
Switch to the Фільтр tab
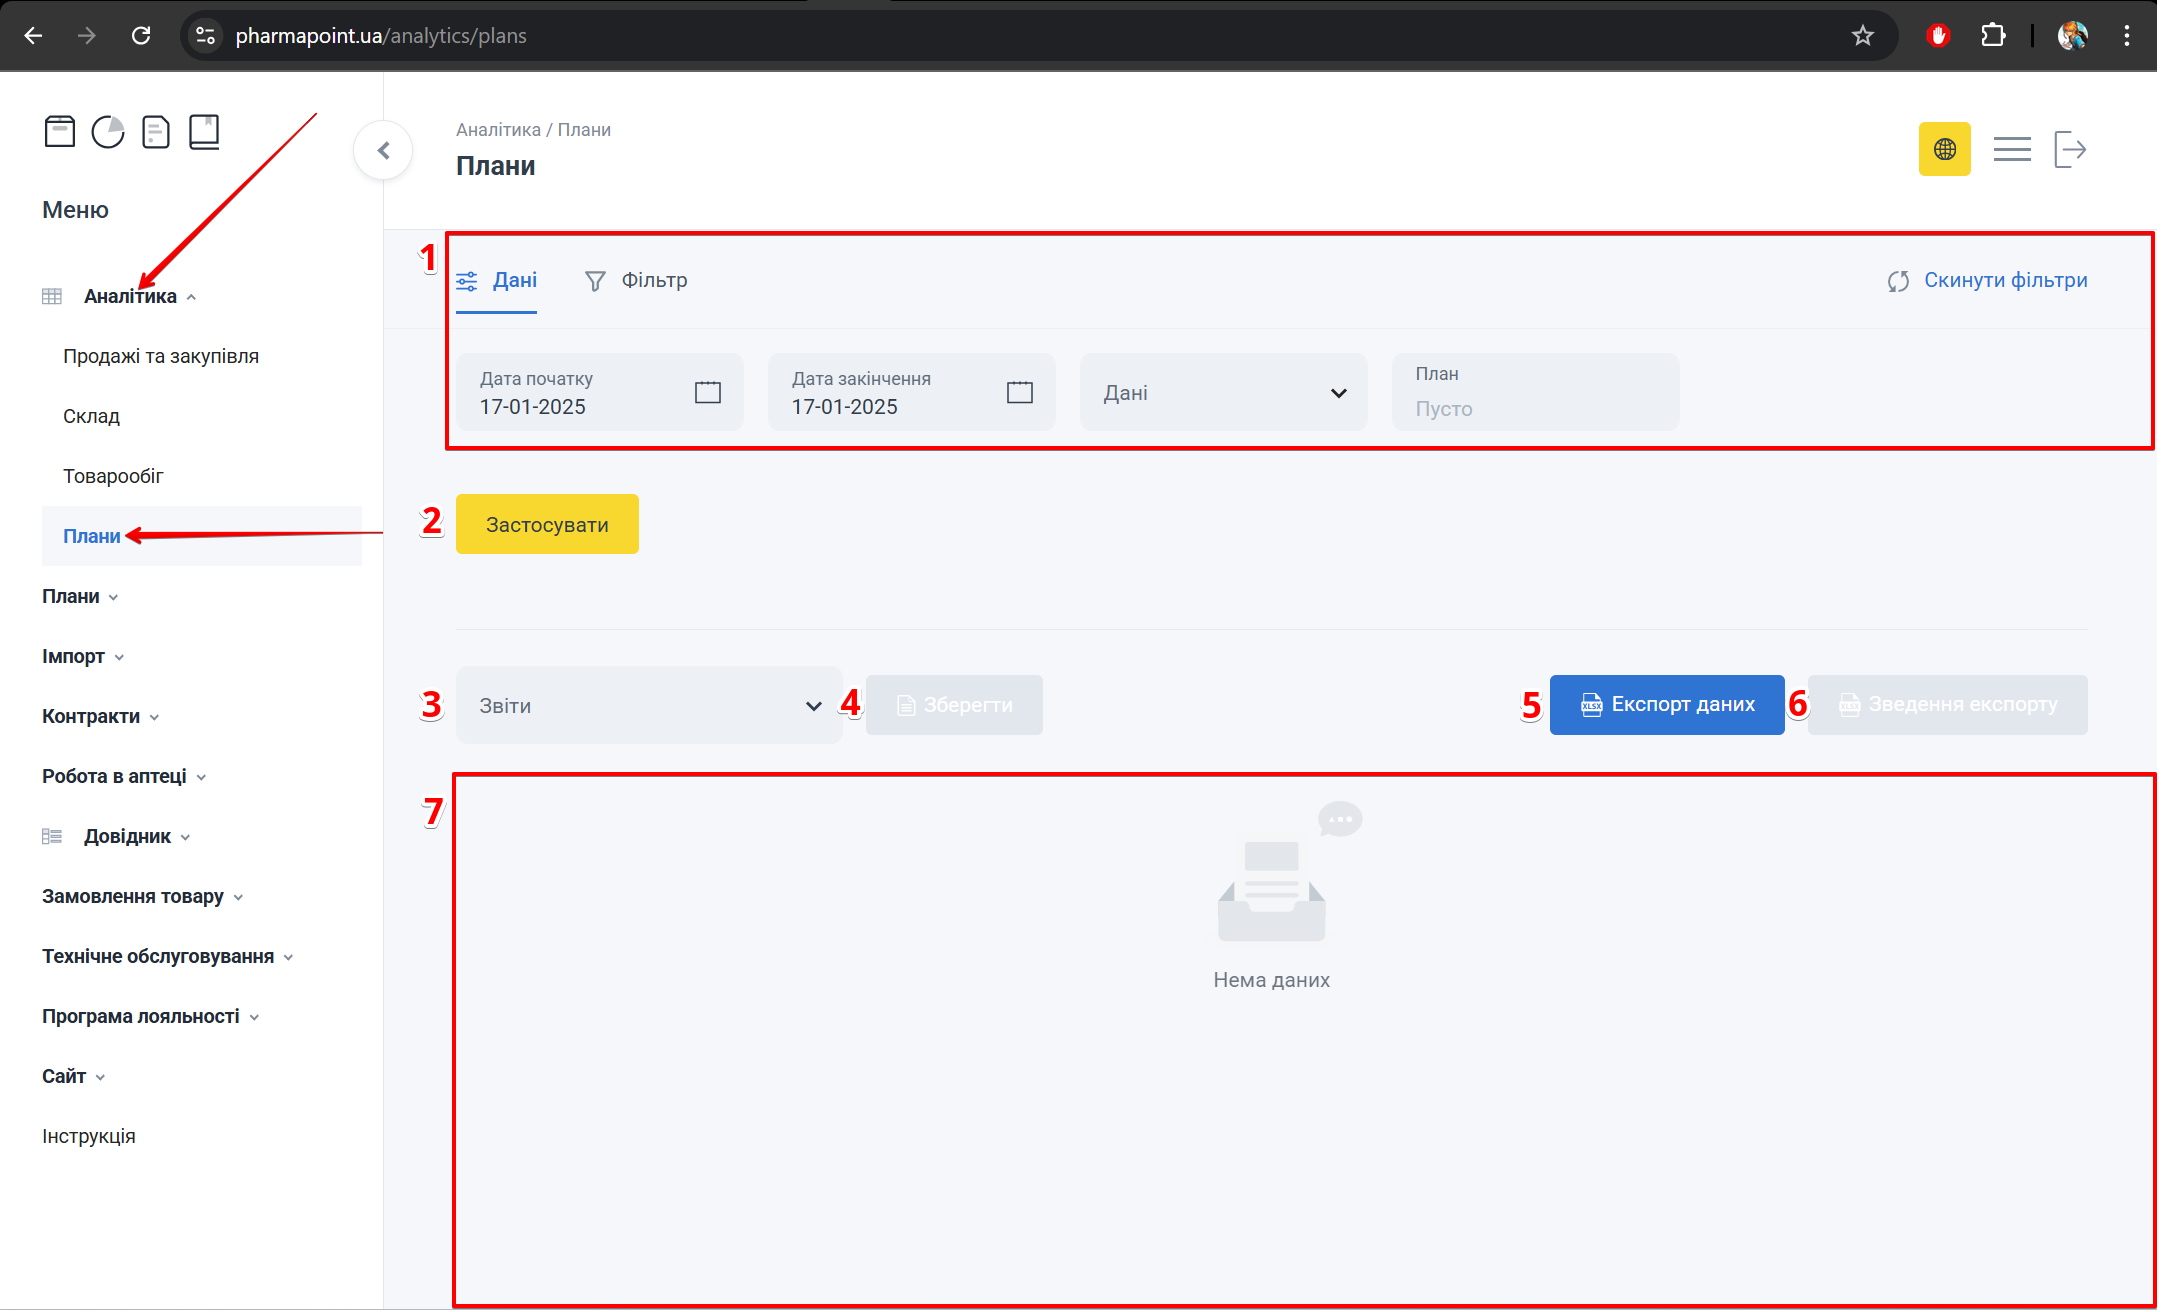pyautogui.click(x=636, y=281)
